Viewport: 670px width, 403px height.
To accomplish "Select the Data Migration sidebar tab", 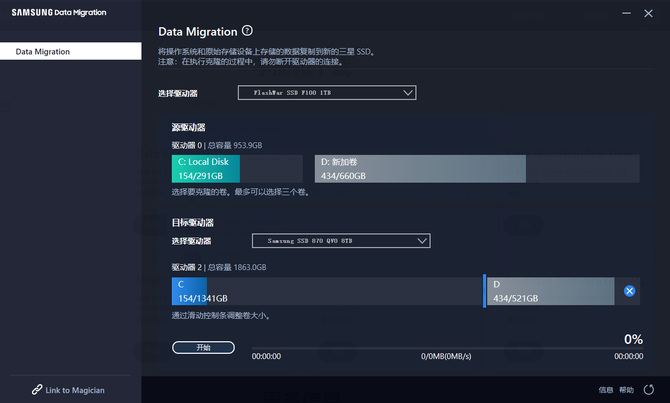I will (70, 51).
